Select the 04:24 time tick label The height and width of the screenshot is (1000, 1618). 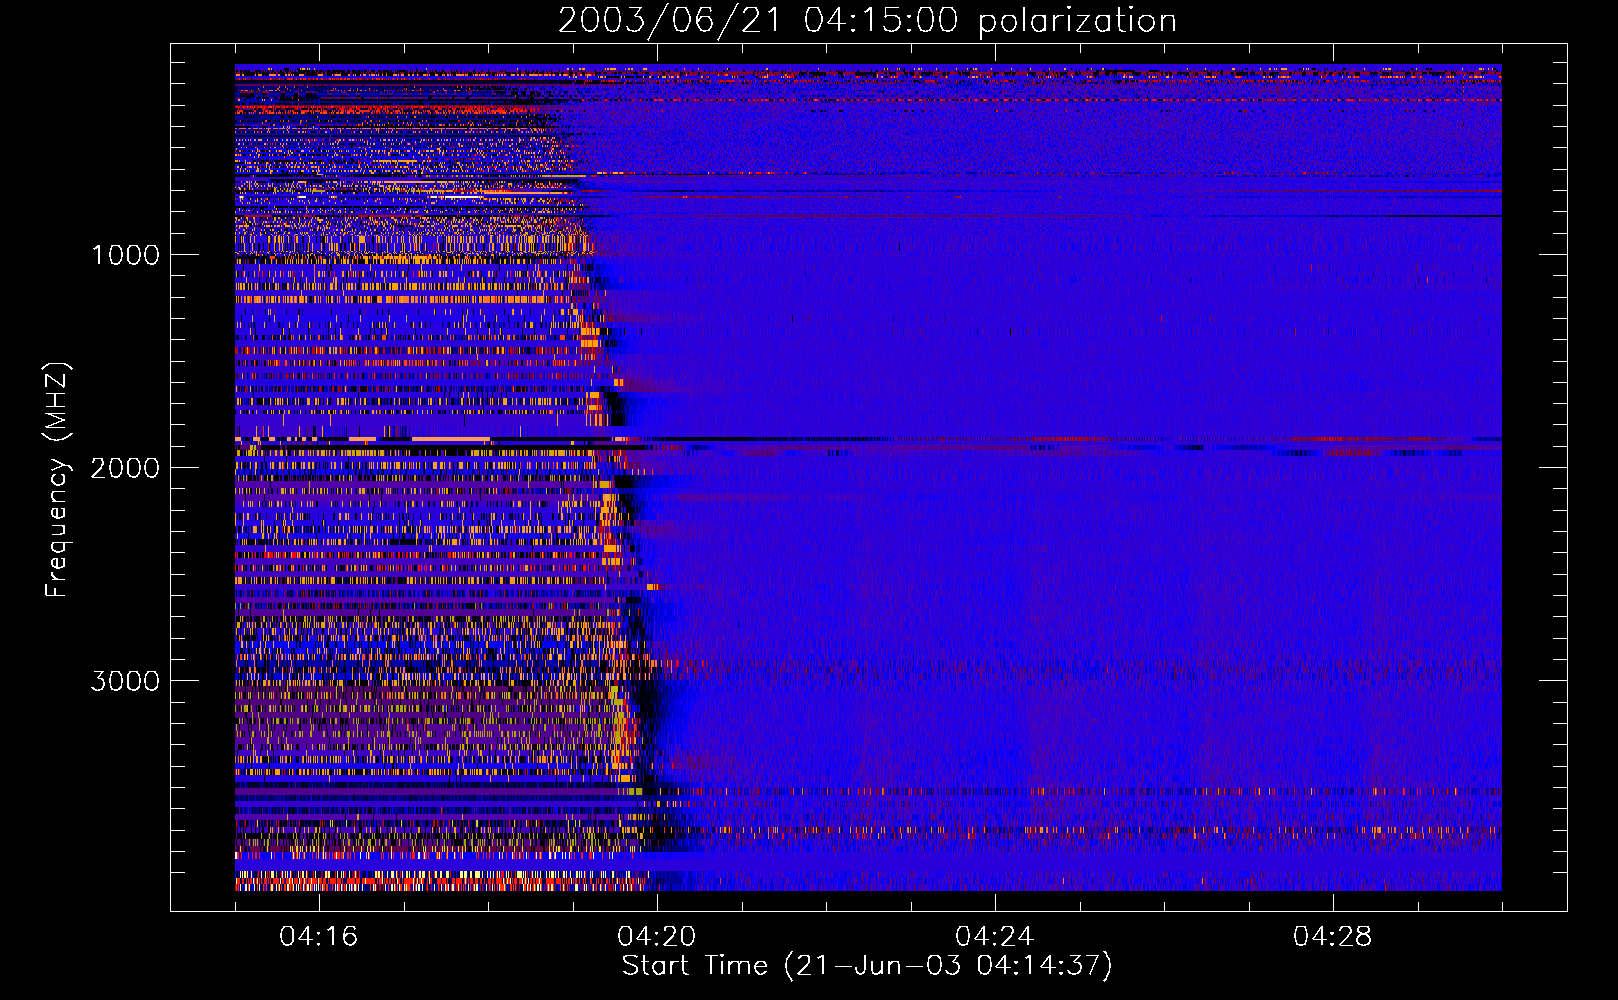(x=995, y=937)
